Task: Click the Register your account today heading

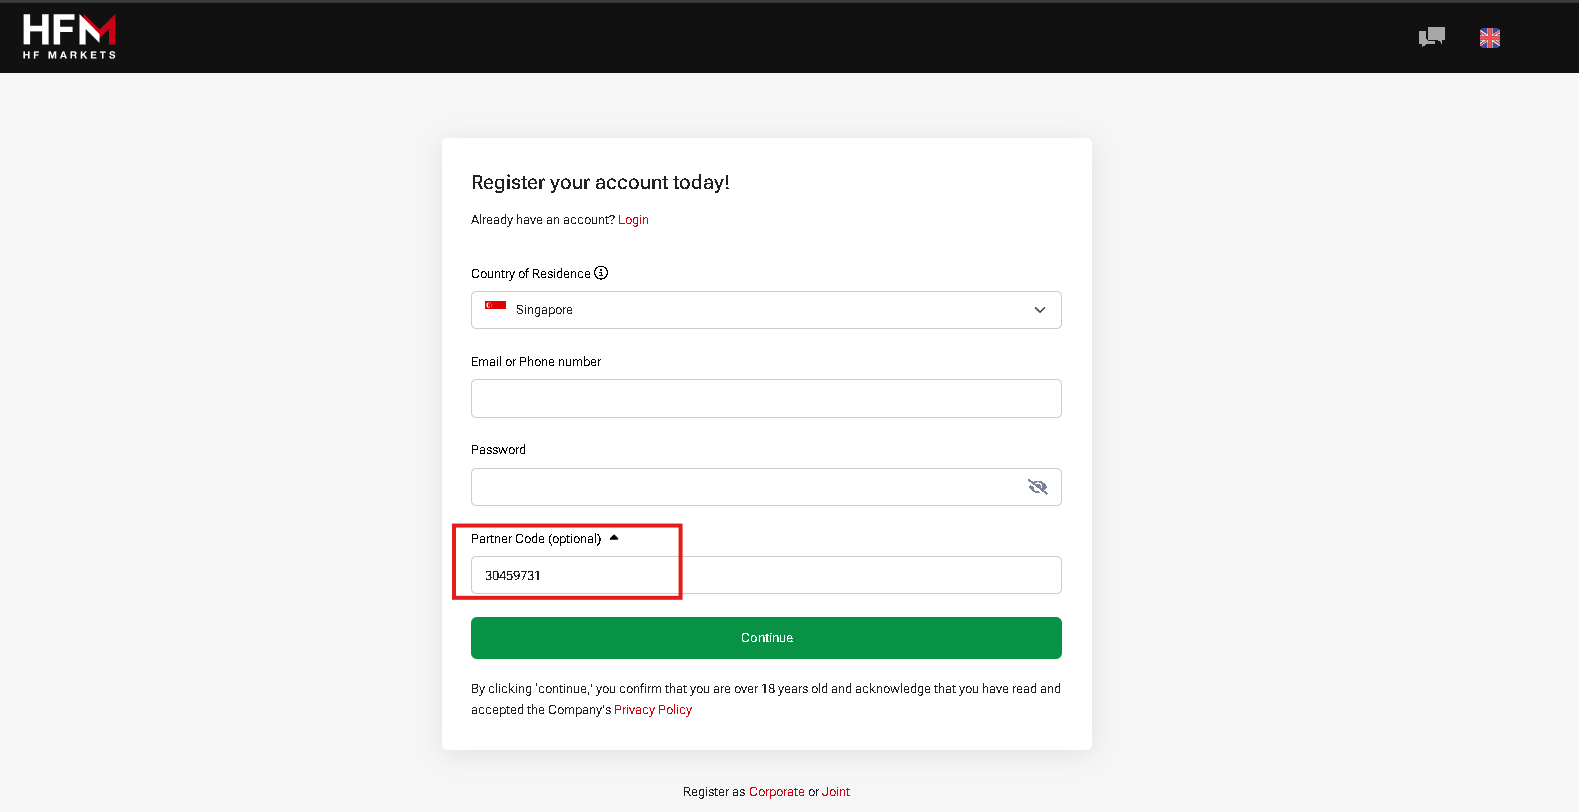Action: (600, 183)
